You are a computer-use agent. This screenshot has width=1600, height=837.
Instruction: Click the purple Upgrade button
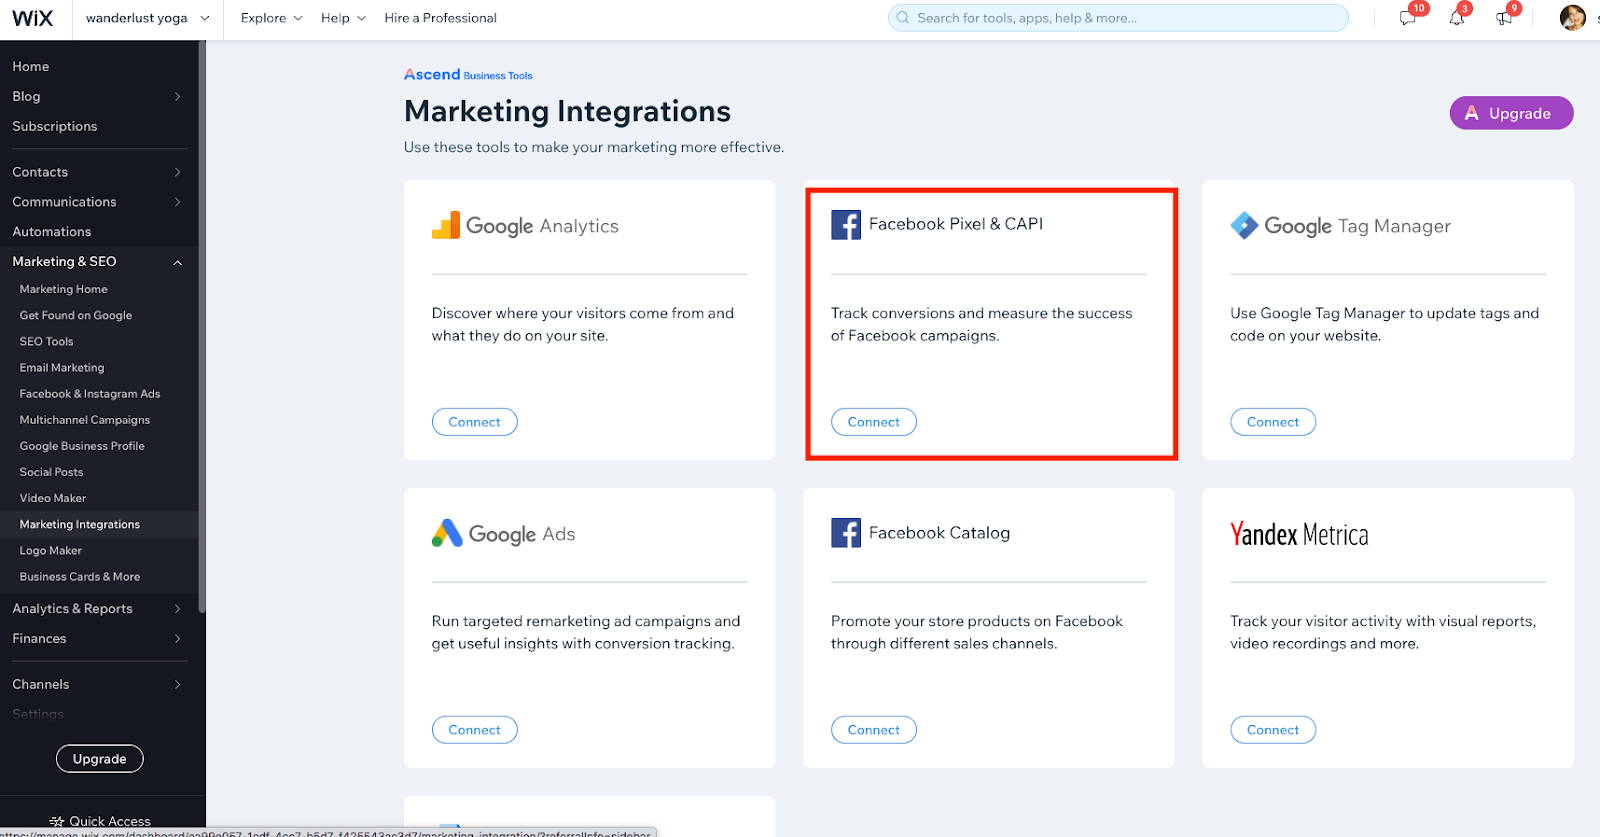coord(1511,113)
